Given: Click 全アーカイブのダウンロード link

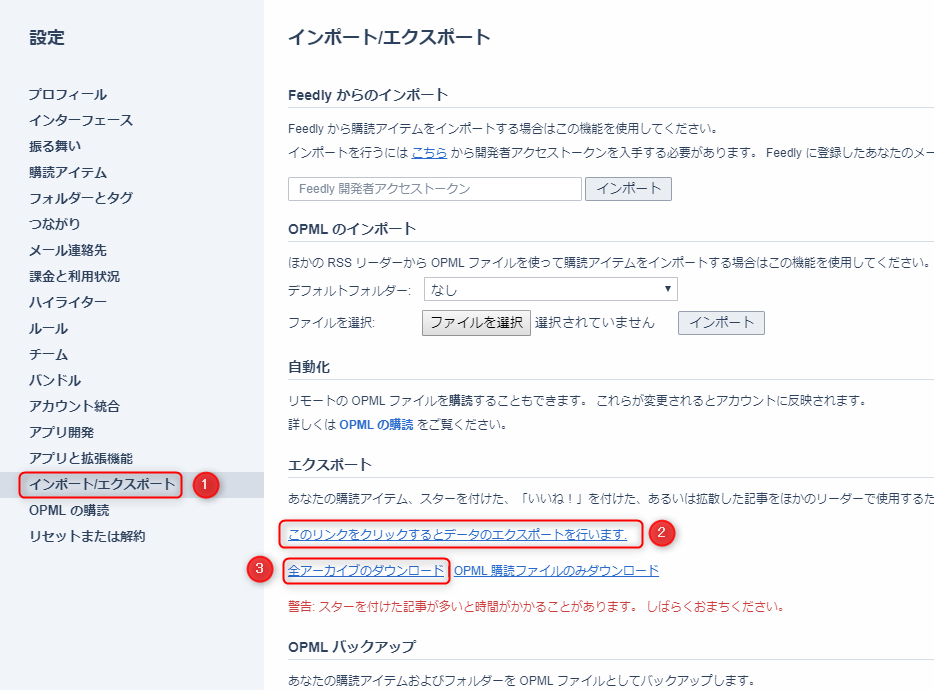Looking at the screenshot, I should 366,570.
